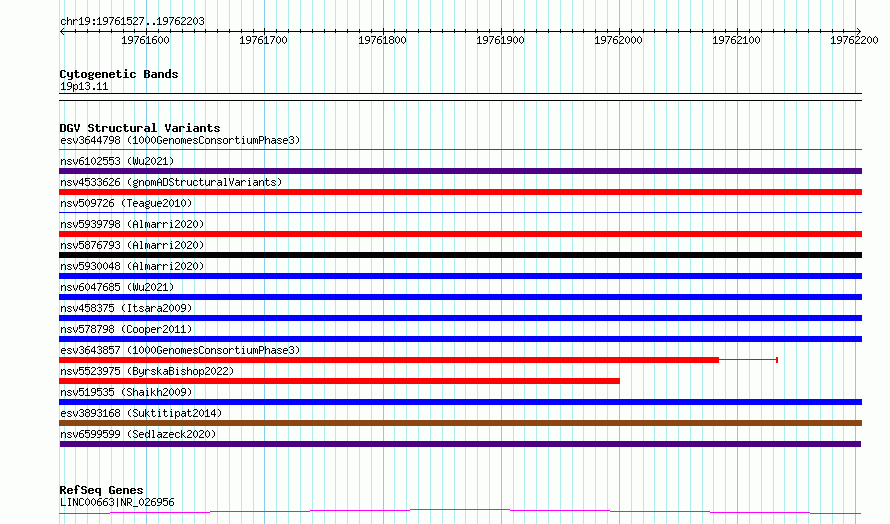Viewport: 890px width, 524px height.
Task: Open variant nsv509726 (Teague2010)
Action: (126, 203)
